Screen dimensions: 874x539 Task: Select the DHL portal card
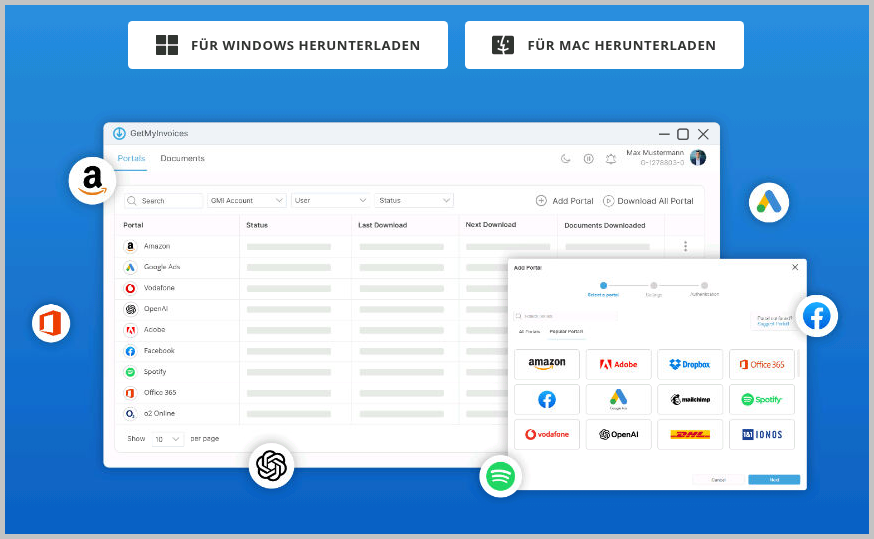click(690, 434)
